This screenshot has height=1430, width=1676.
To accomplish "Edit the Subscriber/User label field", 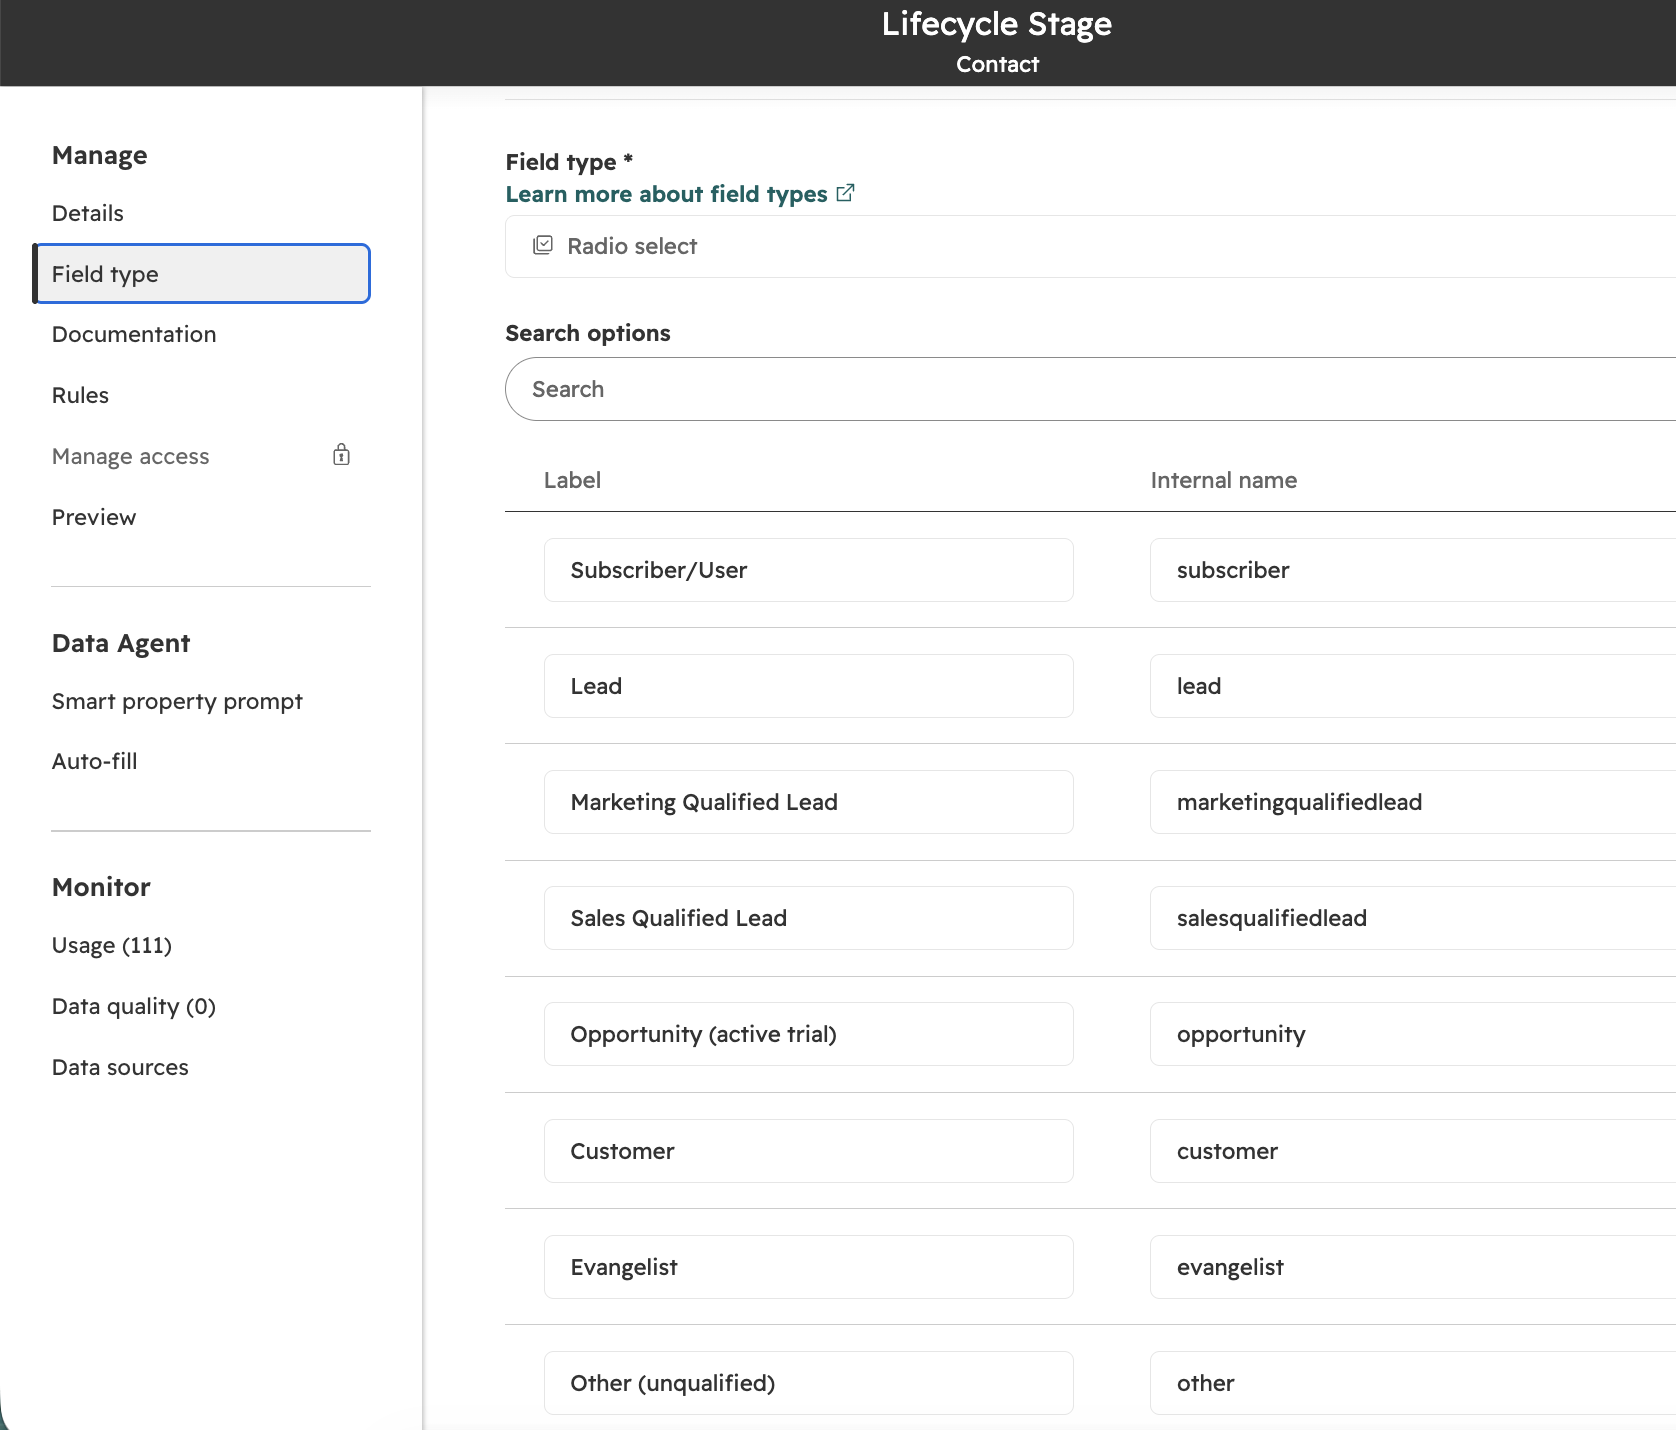I will (x=809, y=570).
